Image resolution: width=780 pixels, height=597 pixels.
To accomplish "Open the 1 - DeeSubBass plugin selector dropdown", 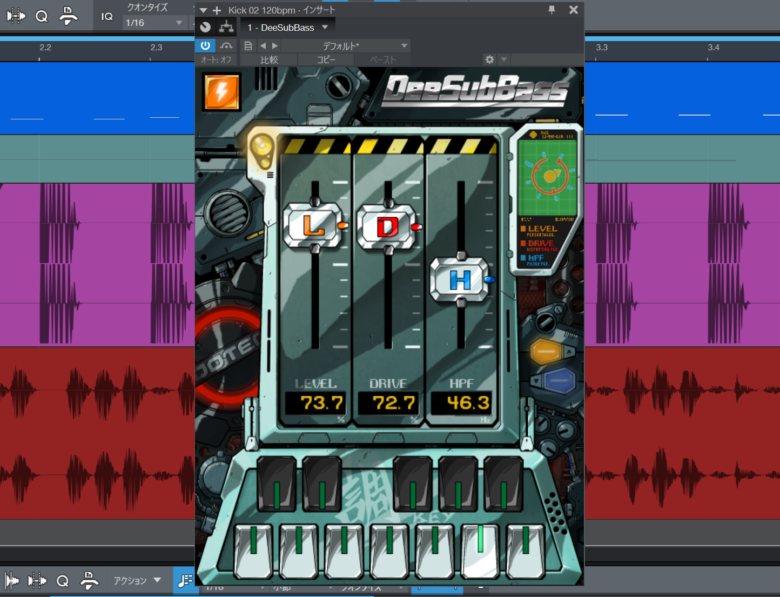I will click(x=288, y=27).
